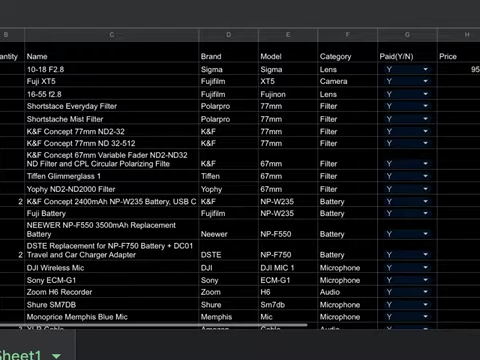480x360 pixels.
Task: Select 'Shortstache Mist Filter' cell
Action: click(112, 119)
